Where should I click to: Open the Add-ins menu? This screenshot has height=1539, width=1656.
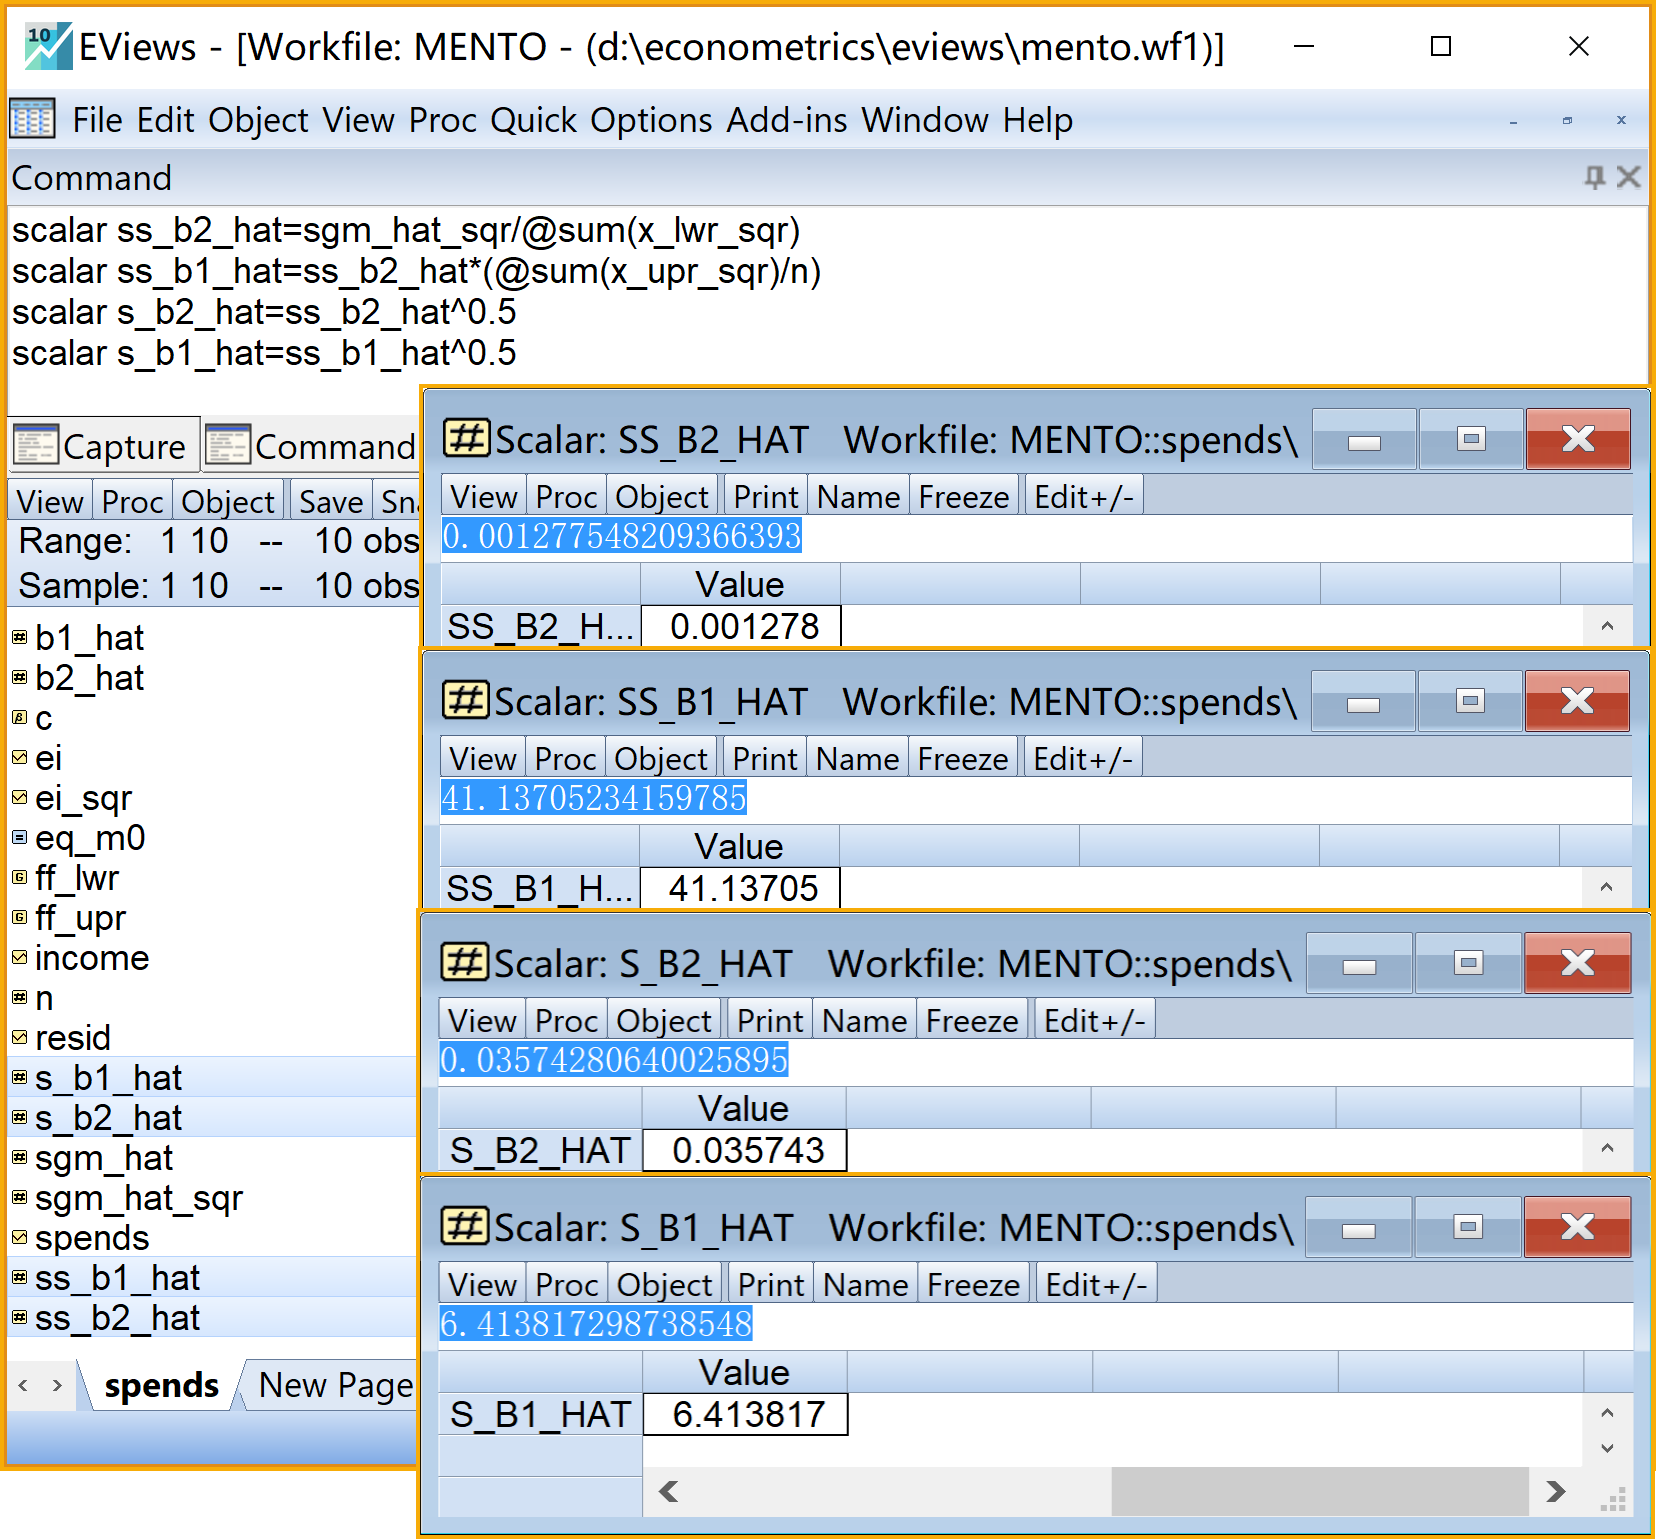point(786,120)
